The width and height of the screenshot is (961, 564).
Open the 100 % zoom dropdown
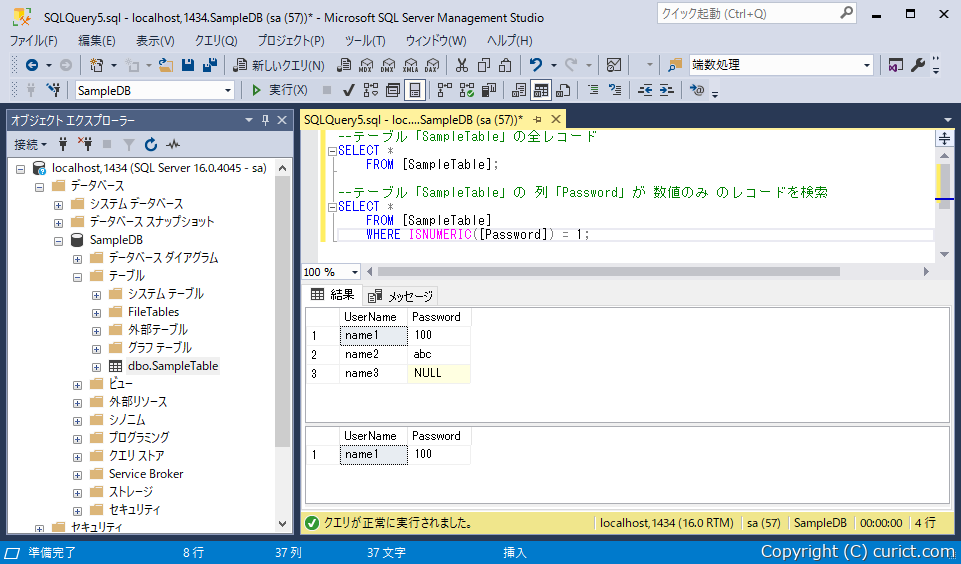click(354, 272)
